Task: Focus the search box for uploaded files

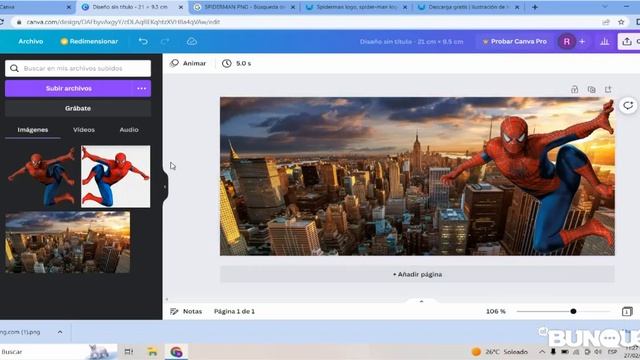Action: [78, 68]
